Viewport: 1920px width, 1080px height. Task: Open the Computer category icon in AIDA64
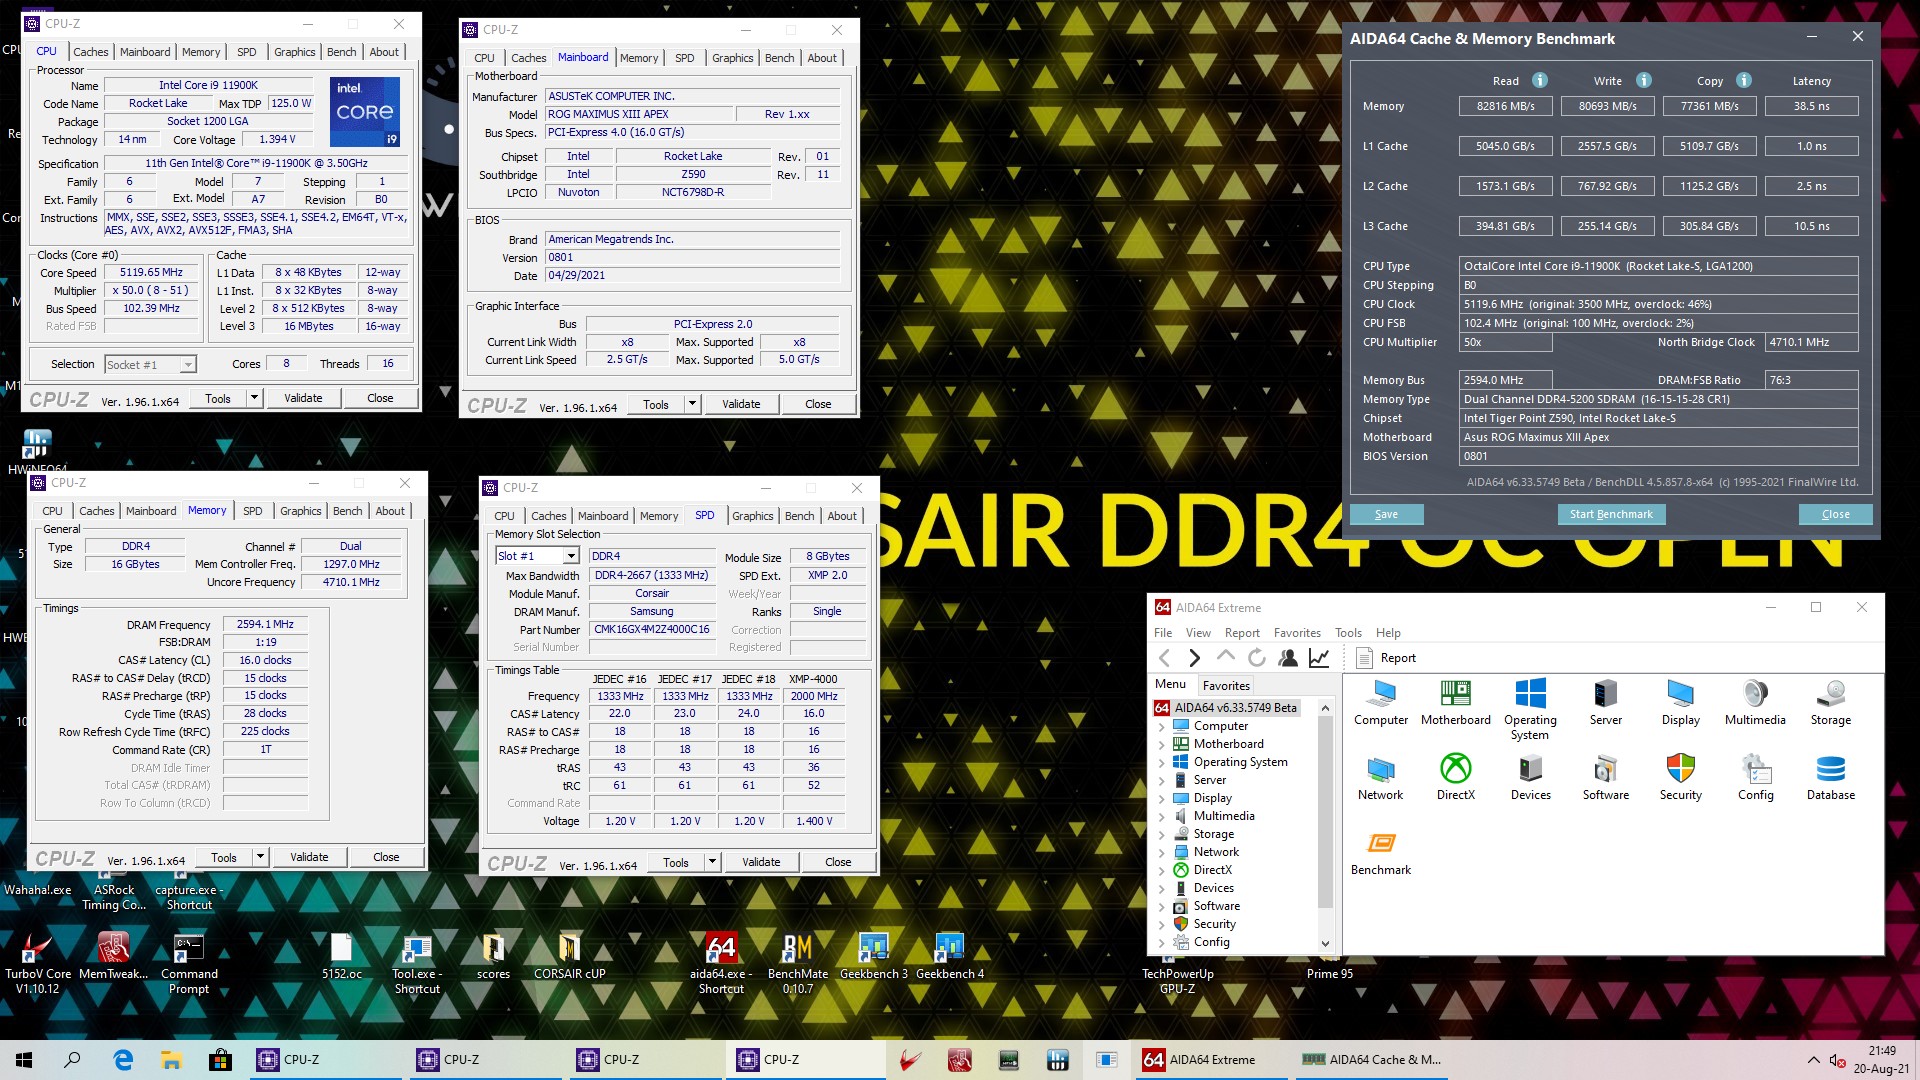pos(1381,702)
